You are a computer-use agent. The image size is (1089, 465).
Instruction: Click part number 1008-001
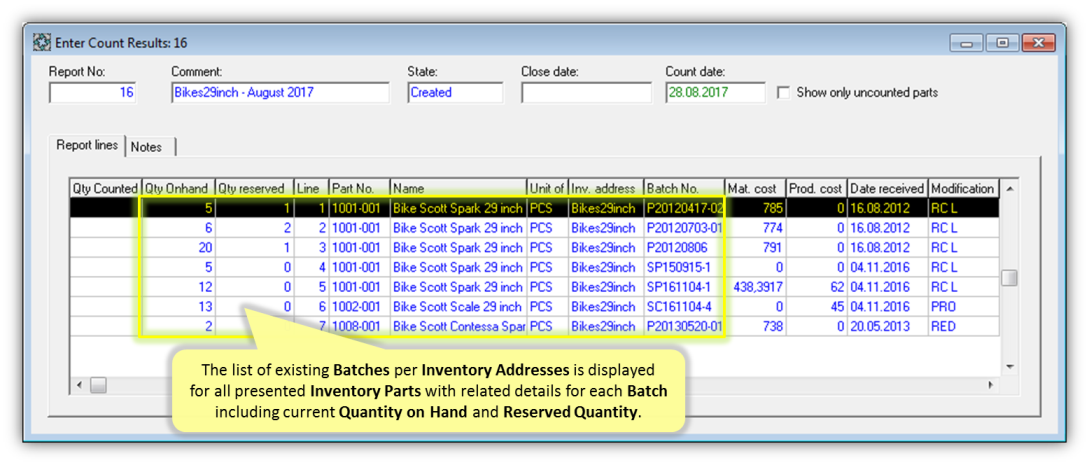click(x=359, y=326)
